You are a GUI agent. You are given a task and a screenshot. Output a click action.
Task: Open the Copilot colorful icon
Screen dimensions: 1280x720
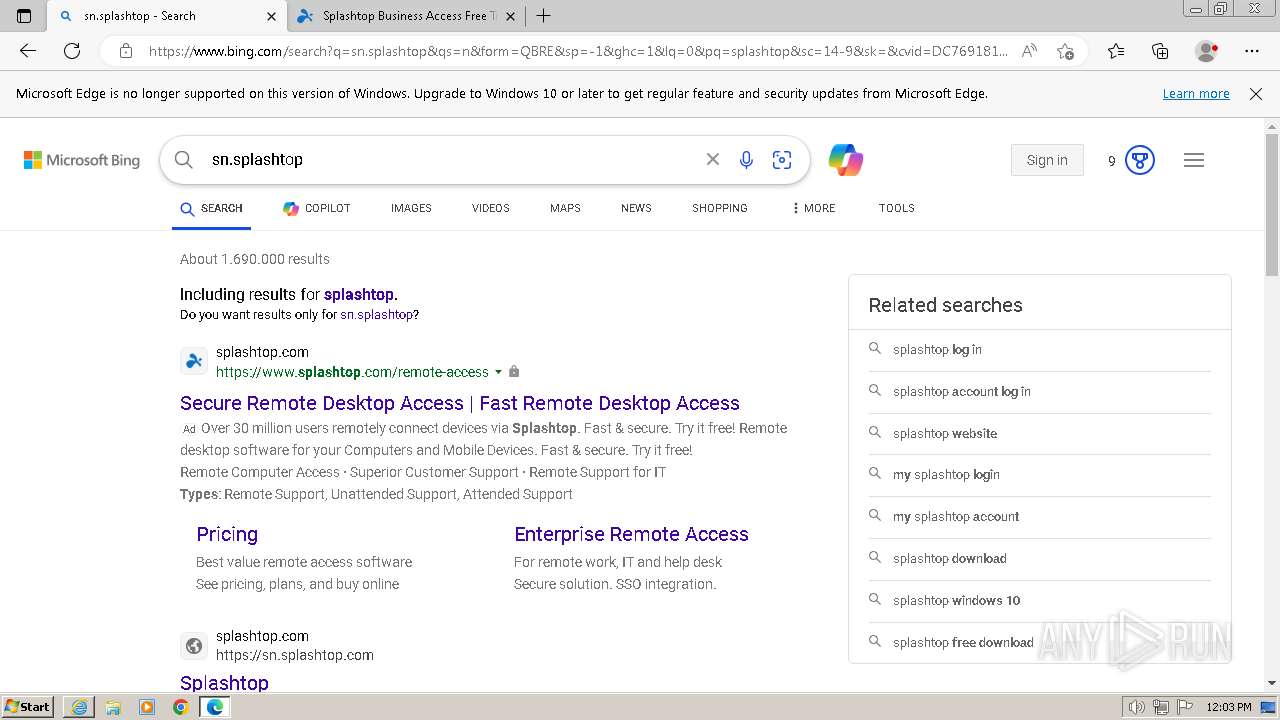845,160
